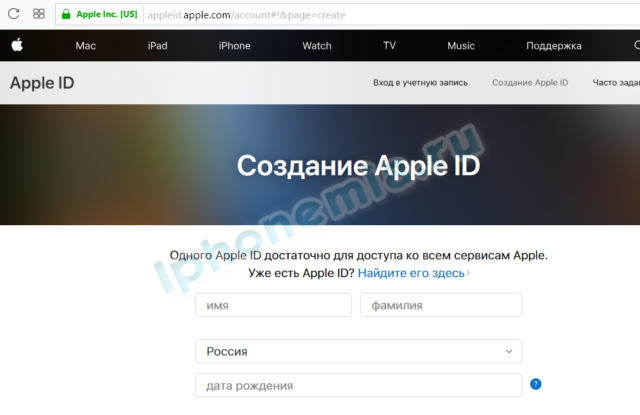Click the text Одного Apple ID достаточно
The width and height of the screenshot is (640, 415).
[x=251, y=255]
